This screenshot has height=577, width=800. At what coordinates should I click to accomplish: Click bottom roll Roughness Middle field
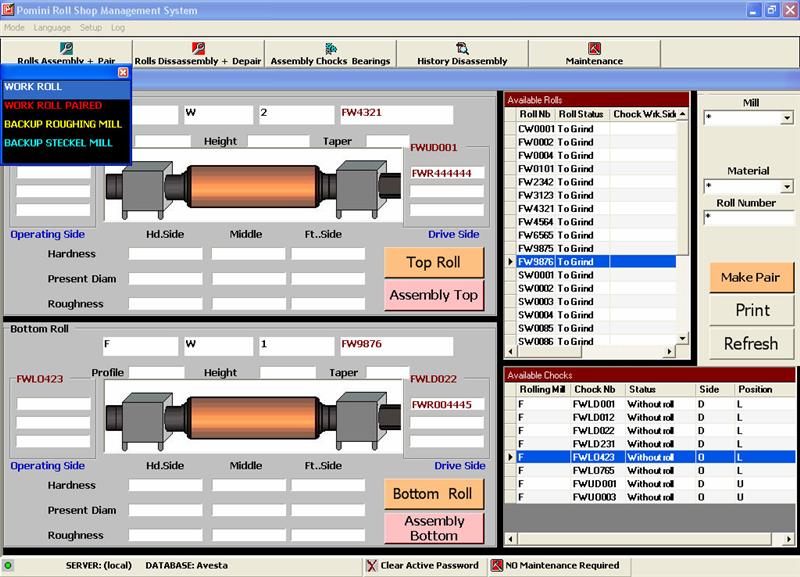[x=249, y=535]
